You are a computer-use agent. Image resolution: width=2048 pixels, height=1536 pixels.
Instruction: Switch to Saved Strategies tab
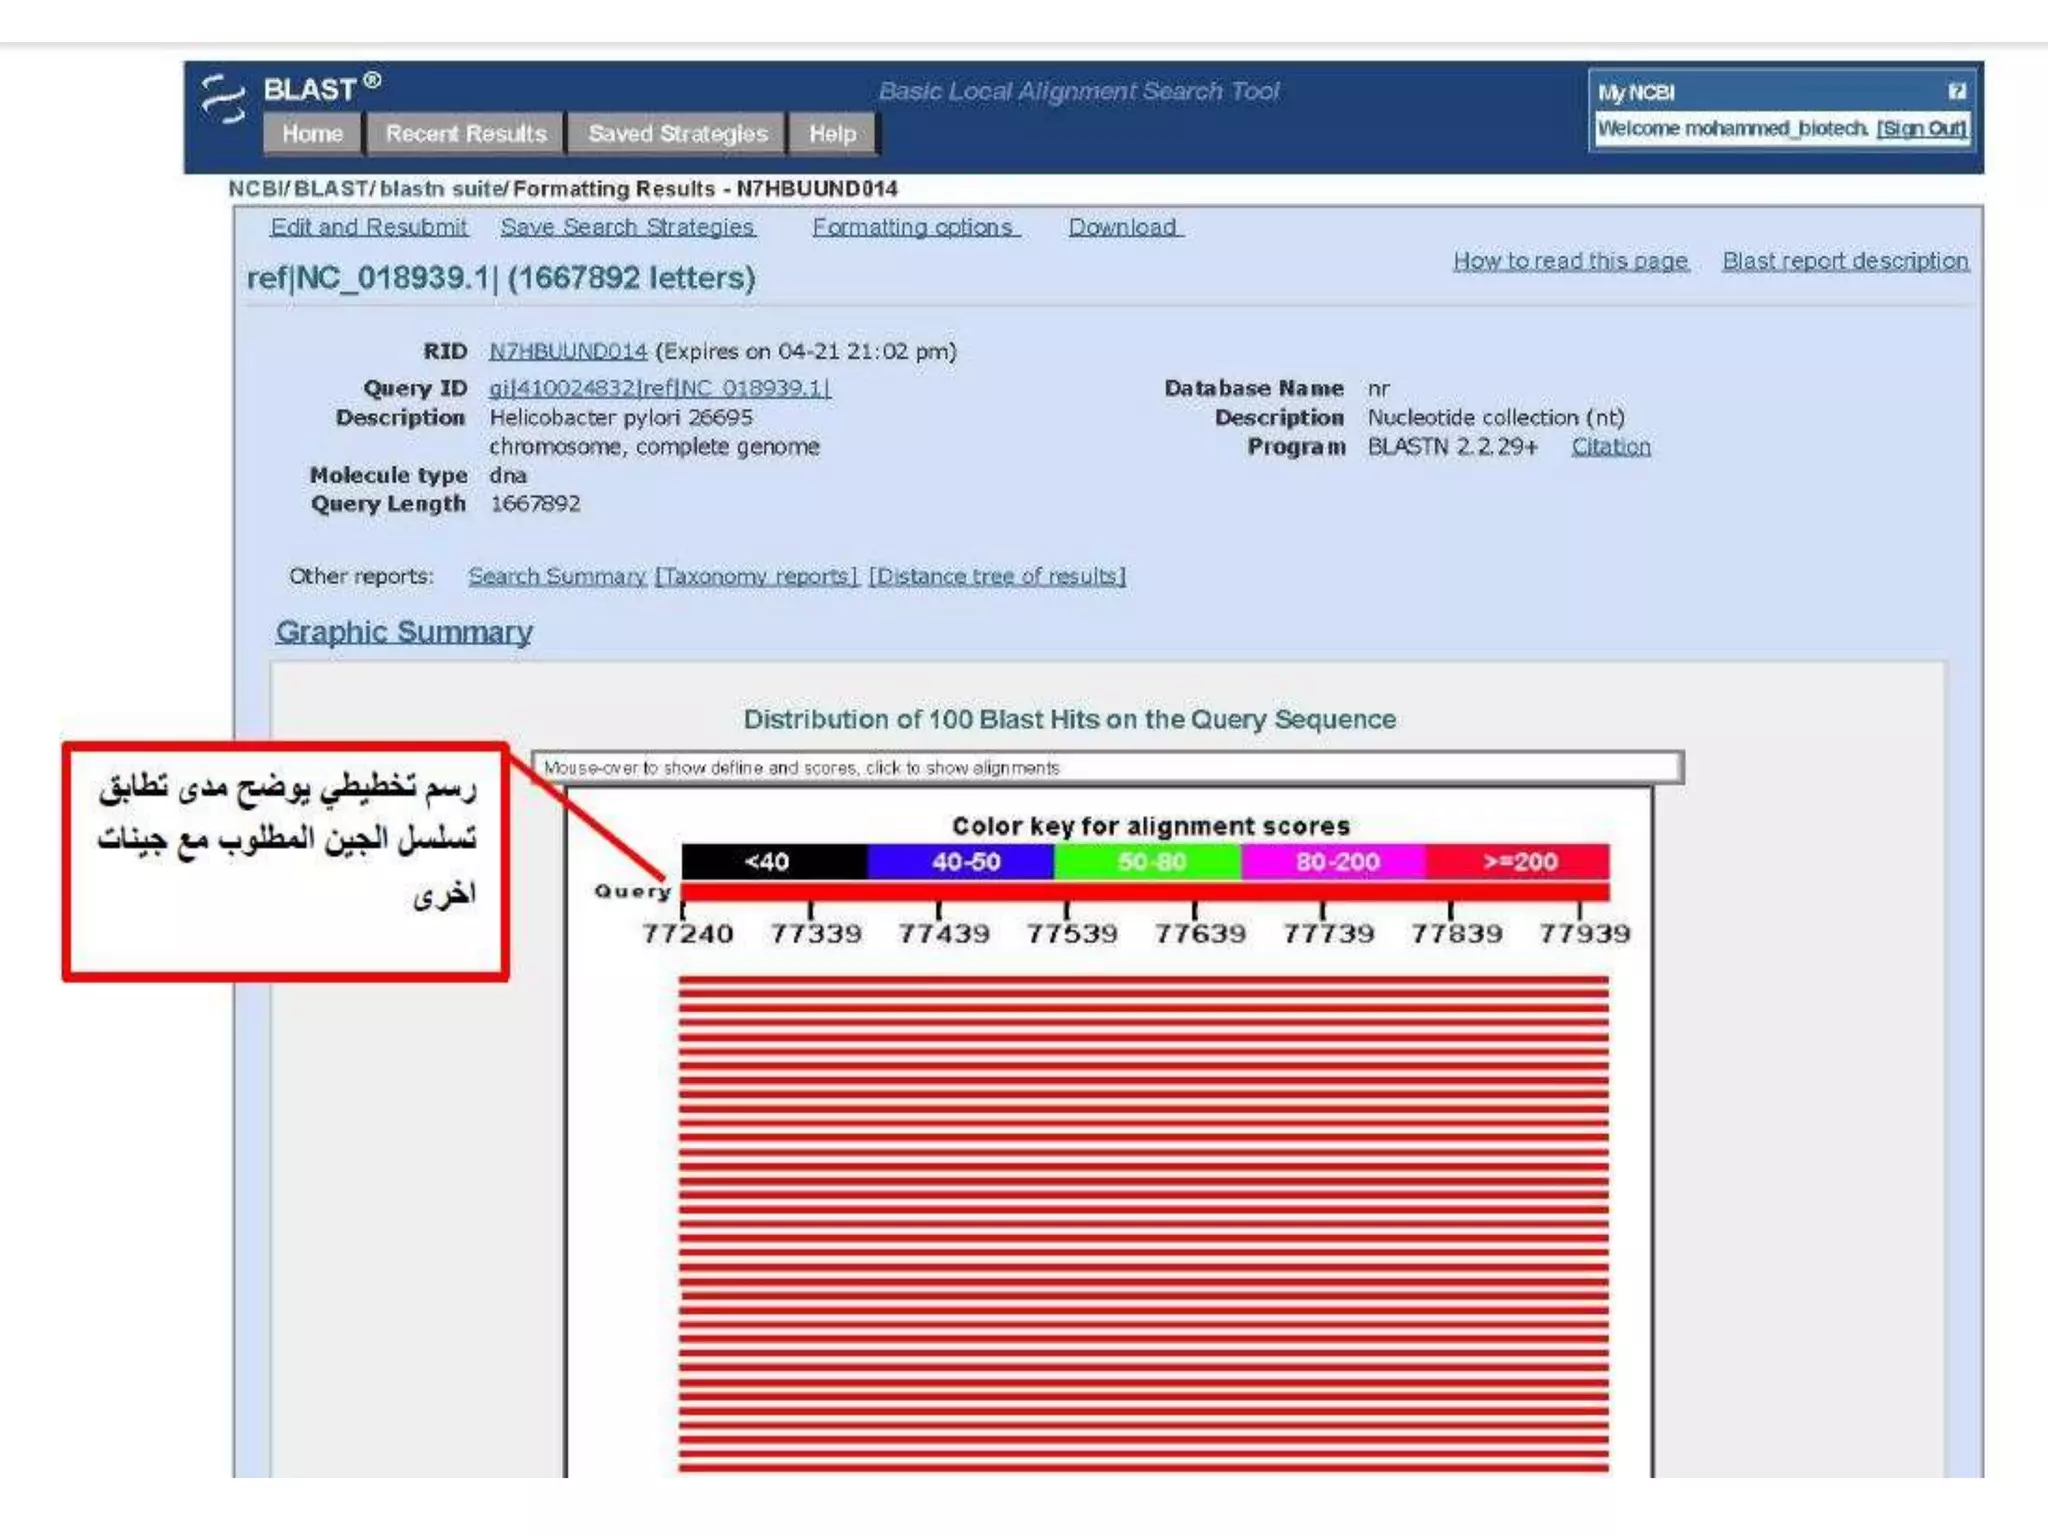(x=677, y=134)
